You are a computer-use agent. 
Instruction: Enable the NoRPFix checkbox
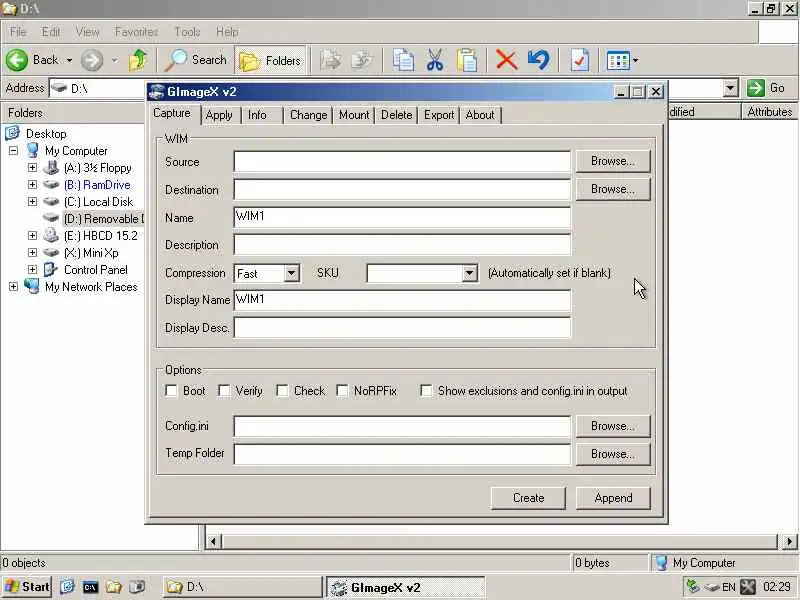(x=342, y=391)
